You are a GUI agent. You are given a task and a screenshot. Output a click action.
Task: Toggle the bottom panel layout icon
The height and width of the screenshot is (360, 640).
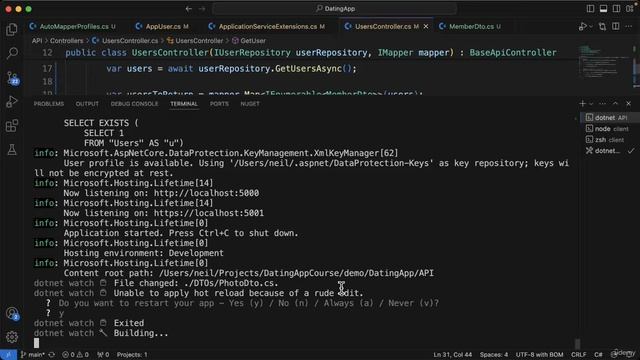[603, 9]
